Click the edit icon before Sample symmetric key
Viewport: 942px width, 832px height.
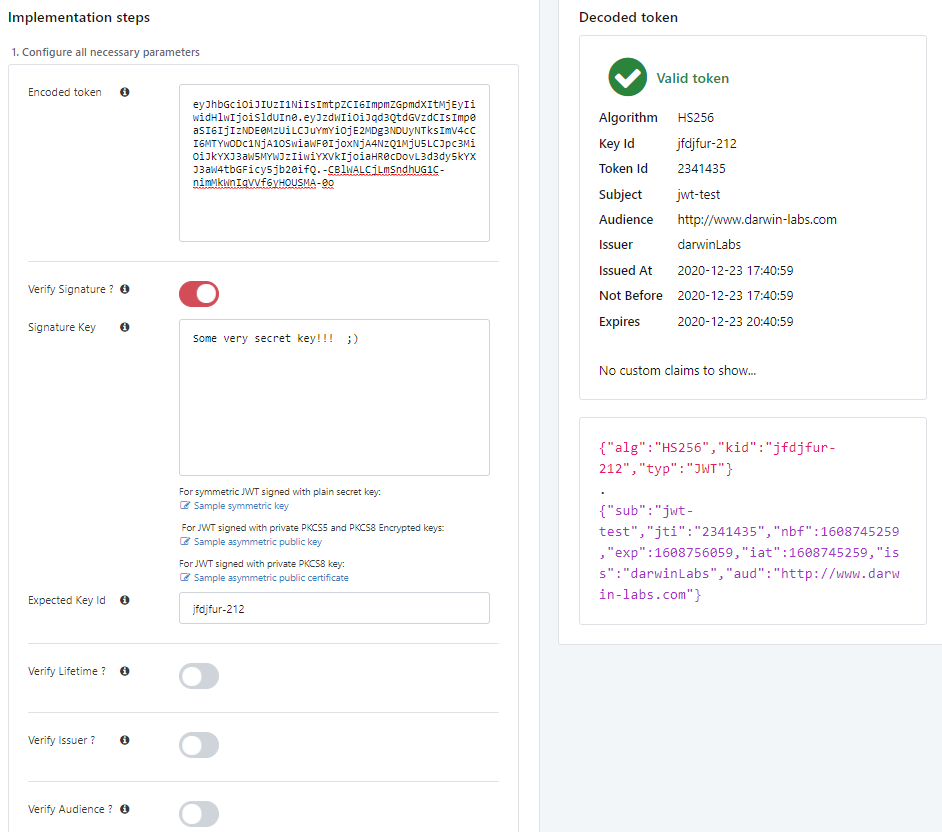184,506
